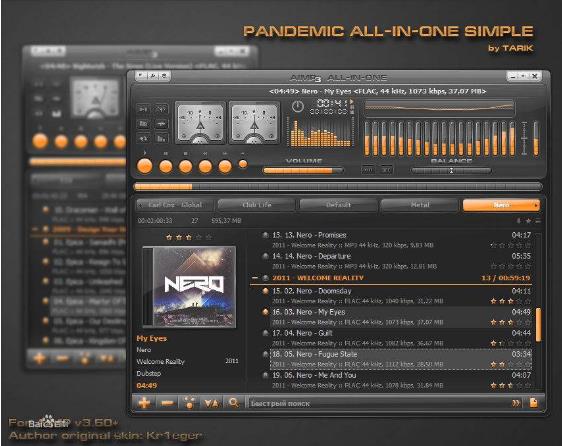Click the magnifier search icon
Viewport: 562px width, 446px height.
click(x=233, y=403)
